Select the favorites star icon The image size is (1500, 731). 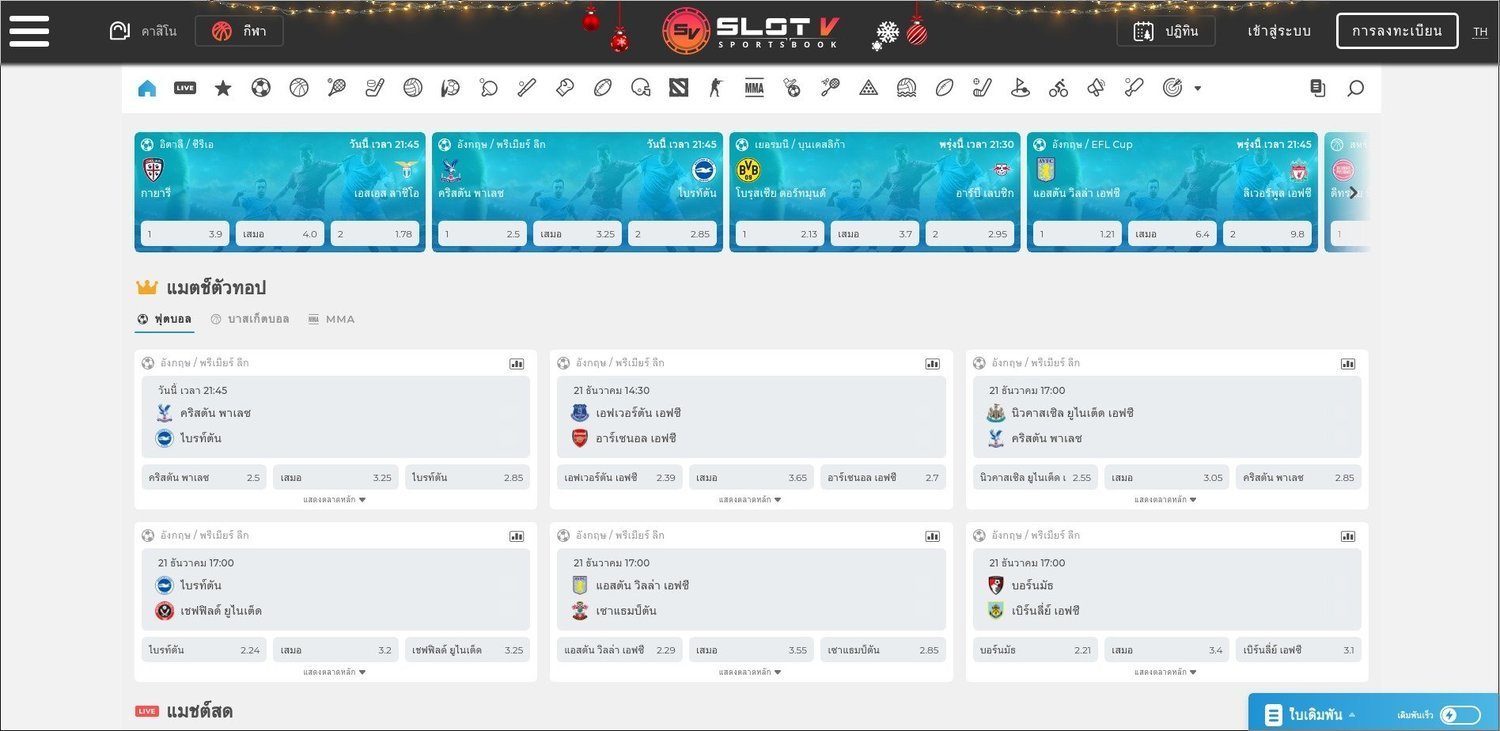point(223,88)
